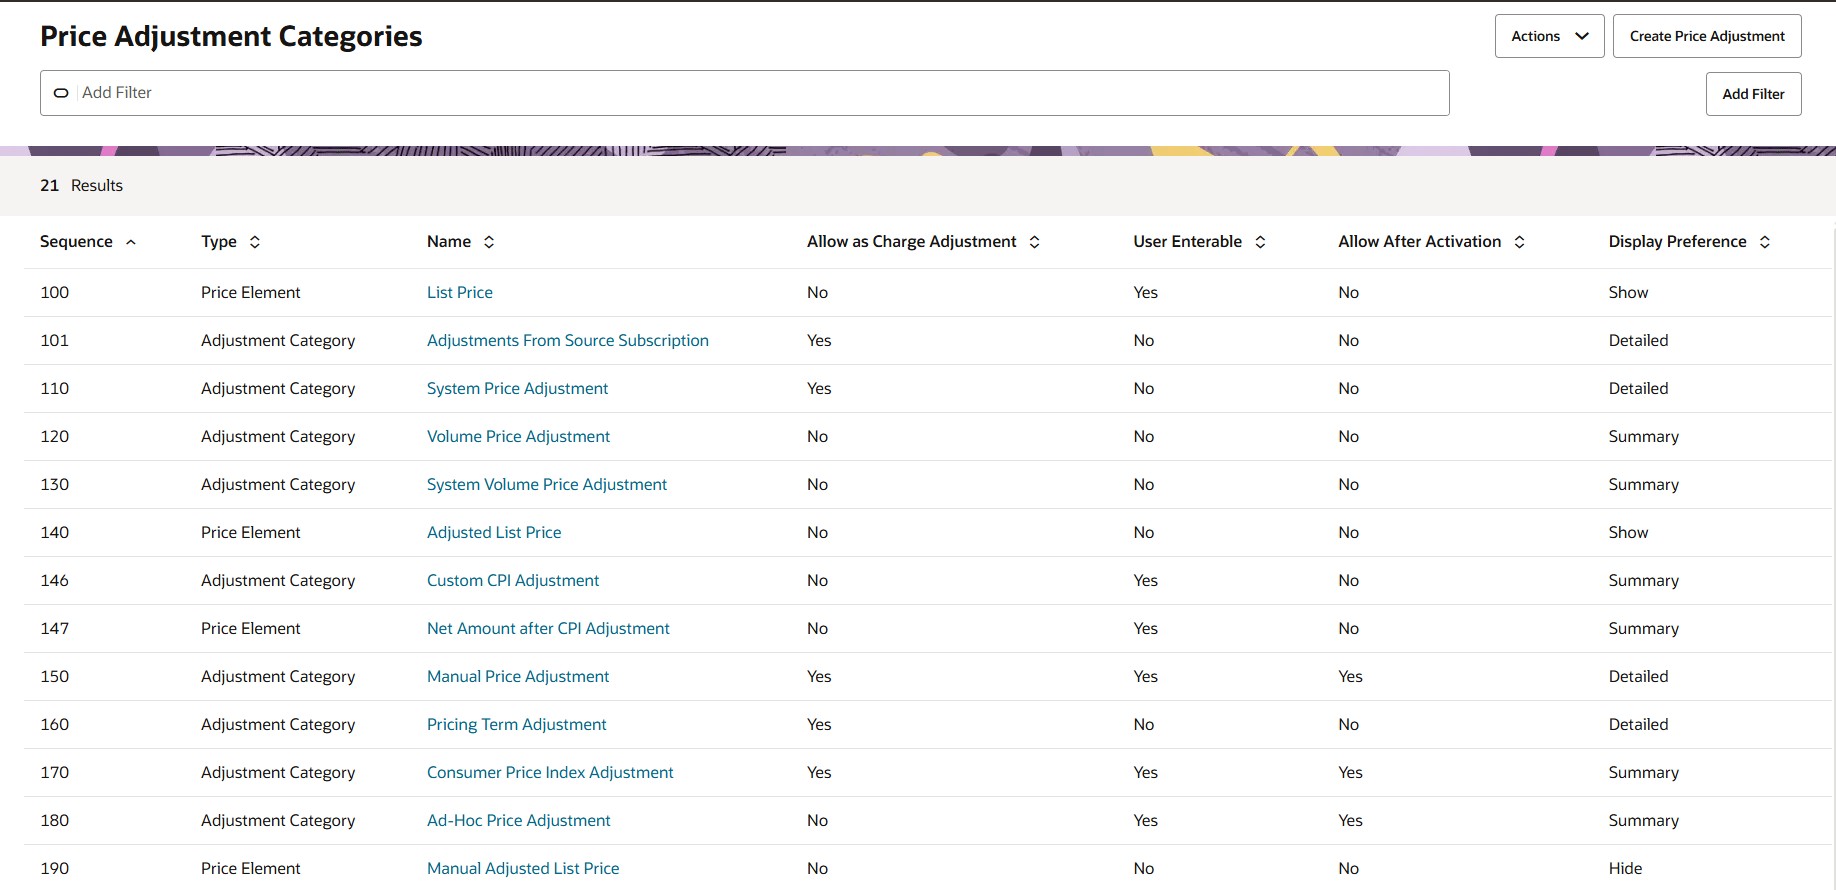Sort by Sequence column arrow

click(x=131, y=242)
